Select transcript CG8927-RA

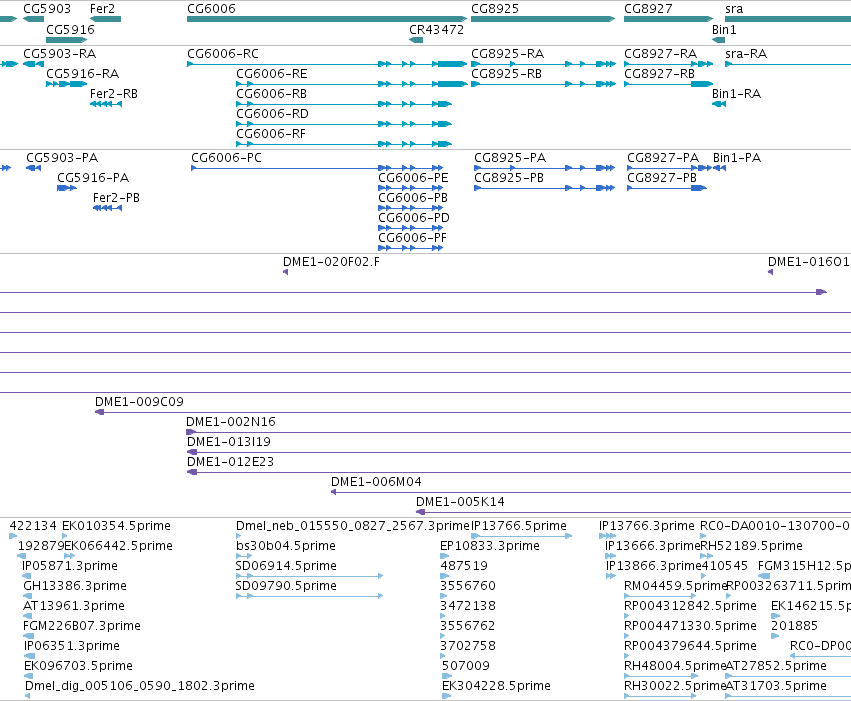click(x=660, y=54)
